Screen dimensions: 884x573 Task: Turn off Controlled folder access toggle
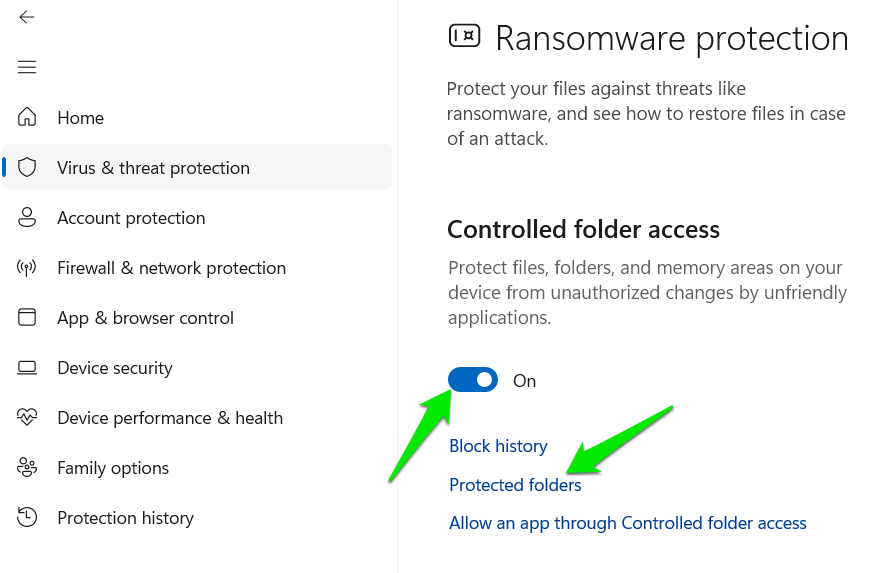473,380
